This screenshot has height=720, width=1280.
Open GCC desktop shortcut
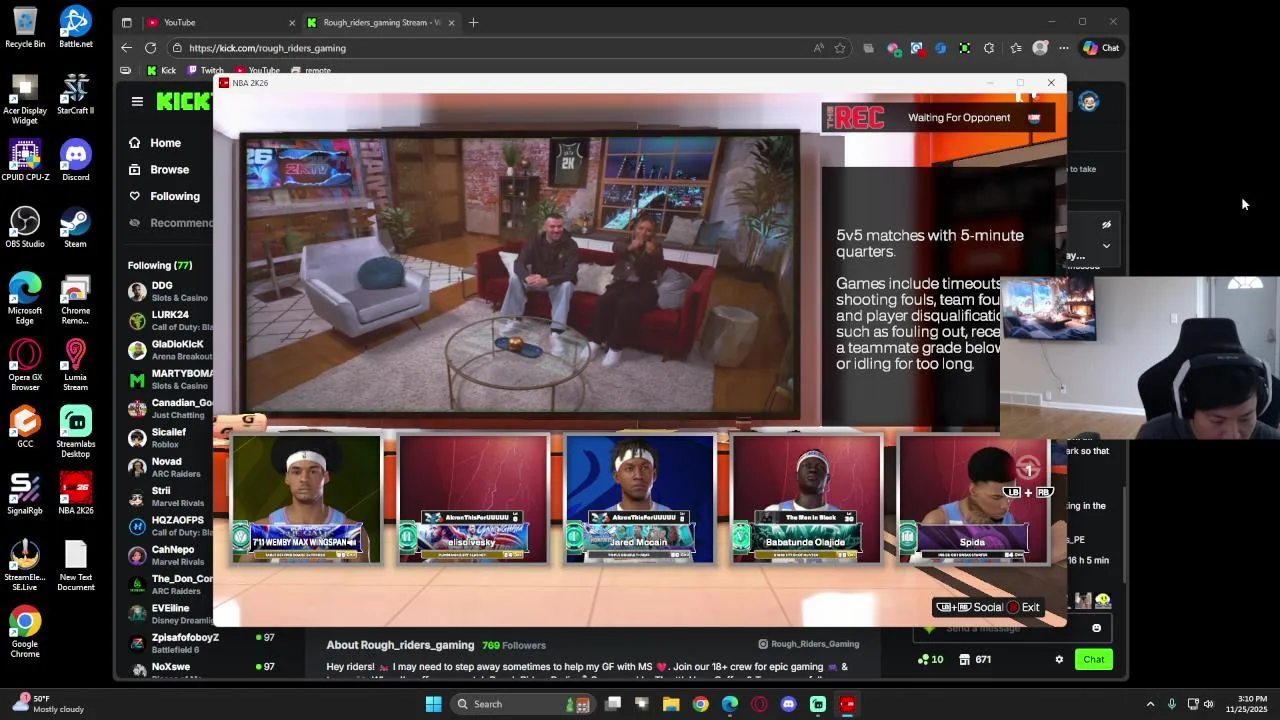point(25,427)
